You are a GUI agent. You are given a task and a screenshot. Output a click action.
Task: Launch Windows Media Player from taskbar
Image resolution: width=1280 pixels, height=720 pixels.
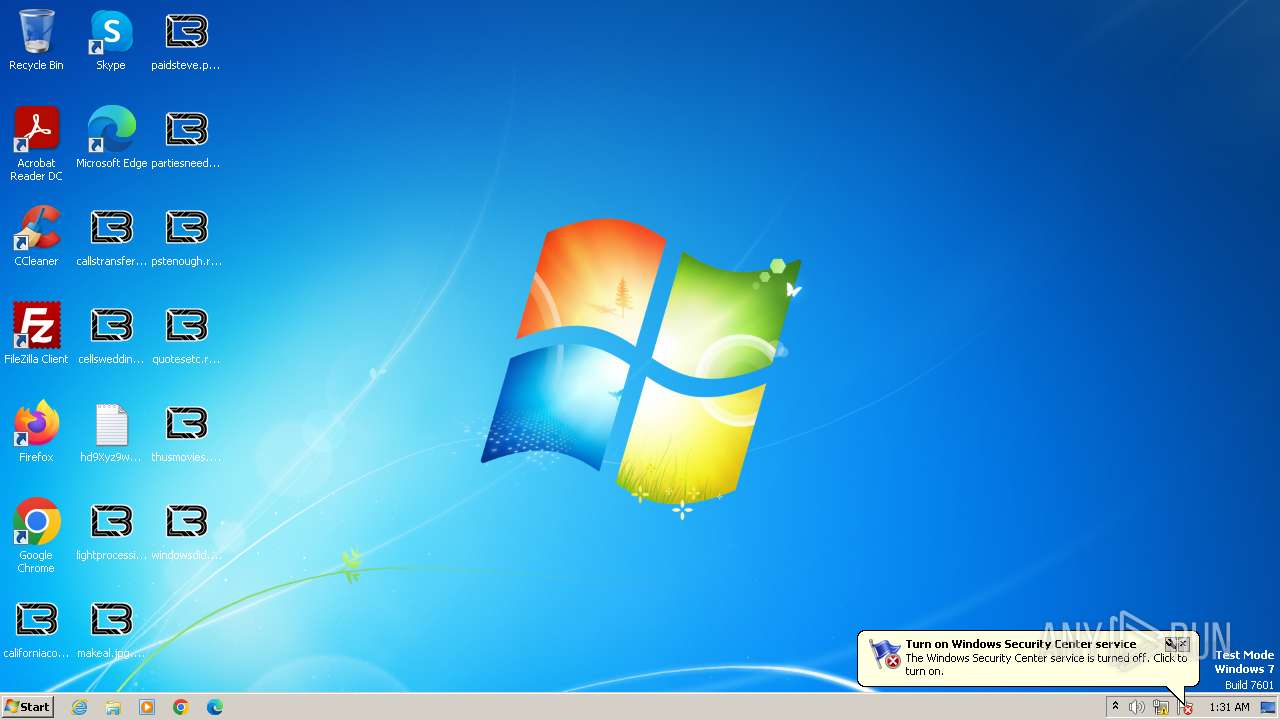click(x=147, y=707)
